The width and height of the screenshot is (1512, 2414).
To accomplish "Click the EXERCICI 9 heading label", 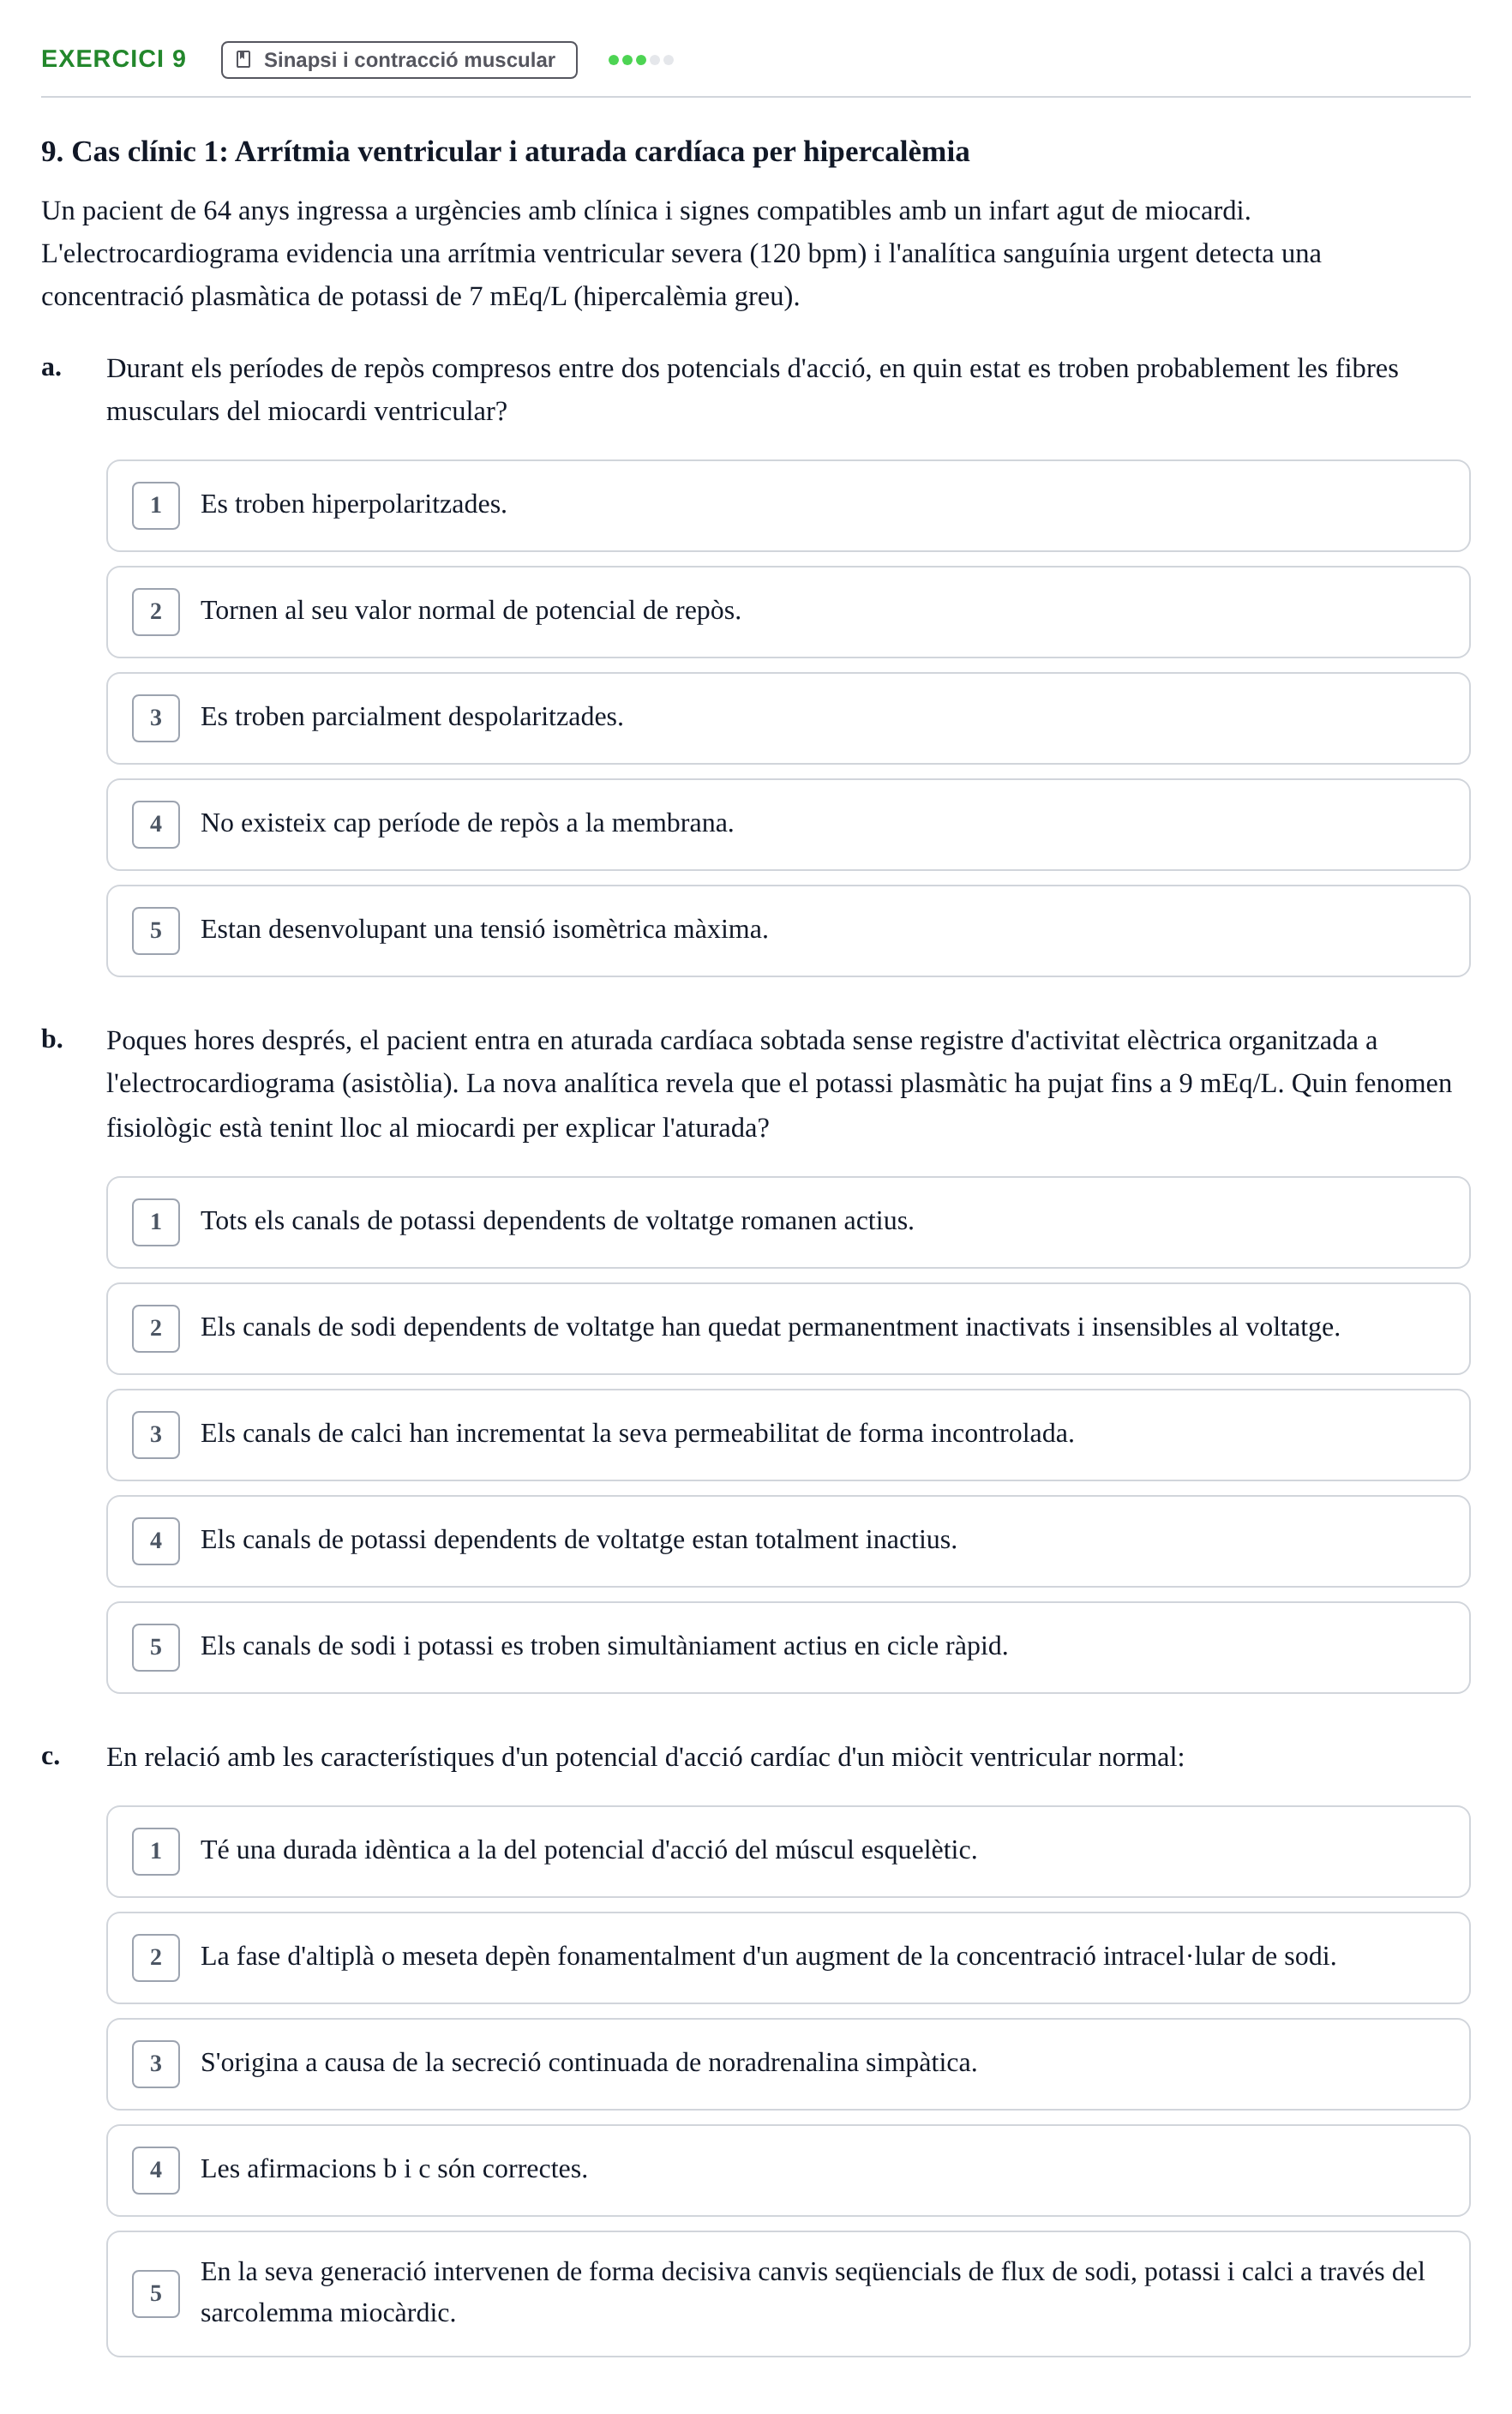I will coord(114,59).
